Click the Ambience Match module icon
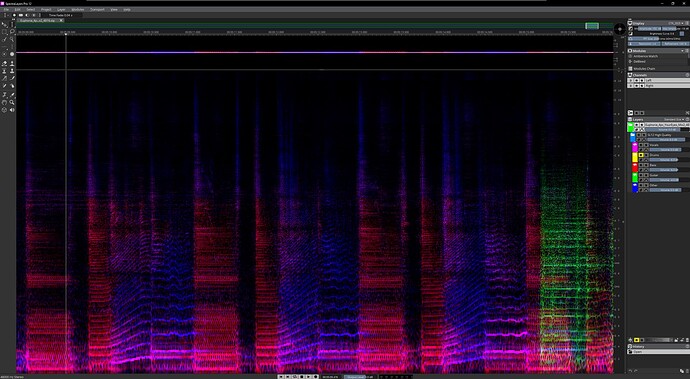Viewport: 690px width, 379px height. 630,56
